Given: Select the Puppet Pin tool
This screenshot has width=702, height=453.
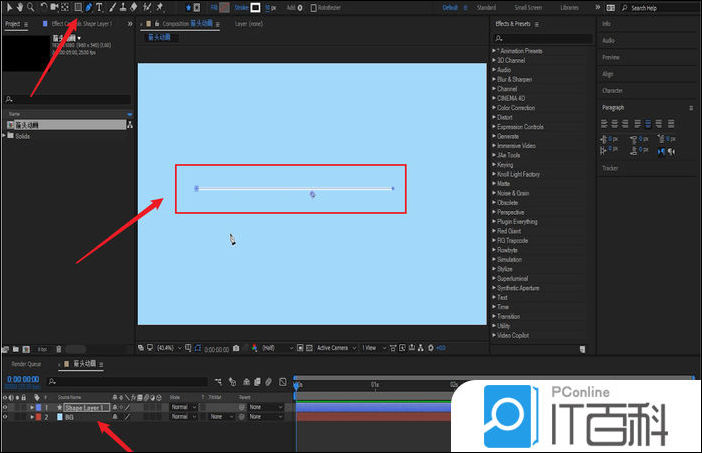Looking at the screenshot, I should point(160,7).
